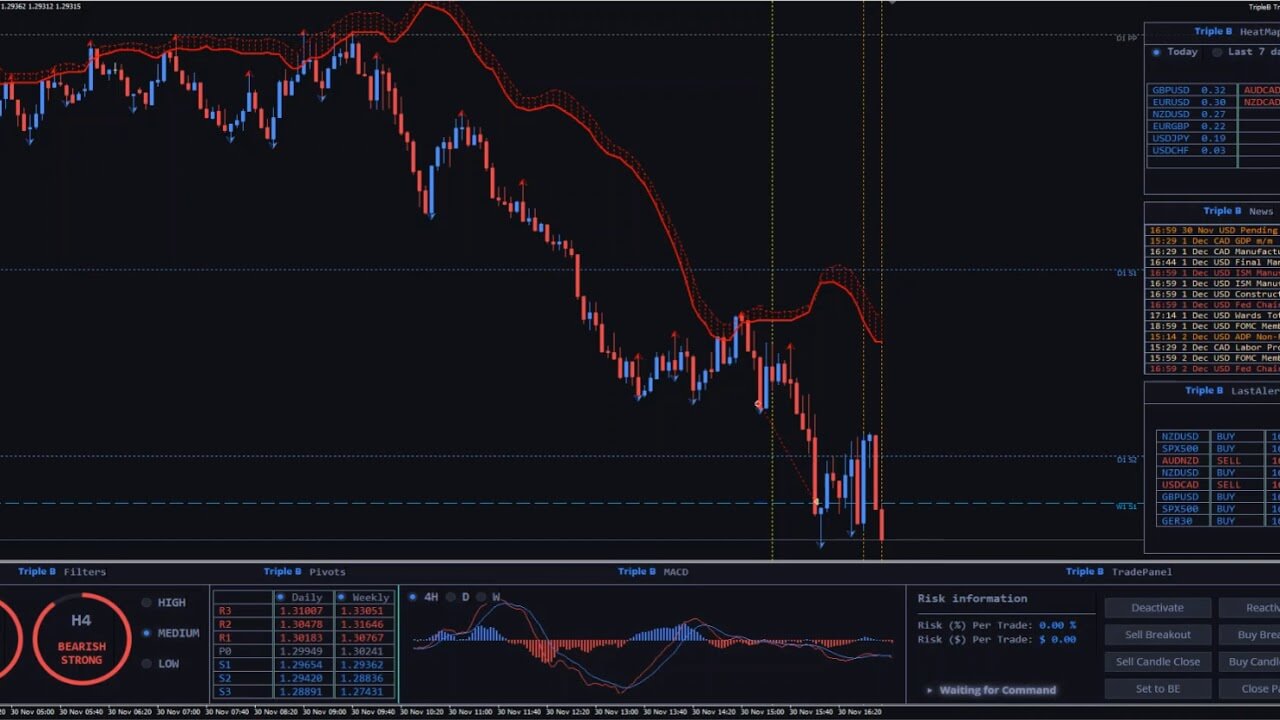This screenshot has width=1280, height=720.
Task: Click the Waiting for Command play arrow
Action: 929,690
